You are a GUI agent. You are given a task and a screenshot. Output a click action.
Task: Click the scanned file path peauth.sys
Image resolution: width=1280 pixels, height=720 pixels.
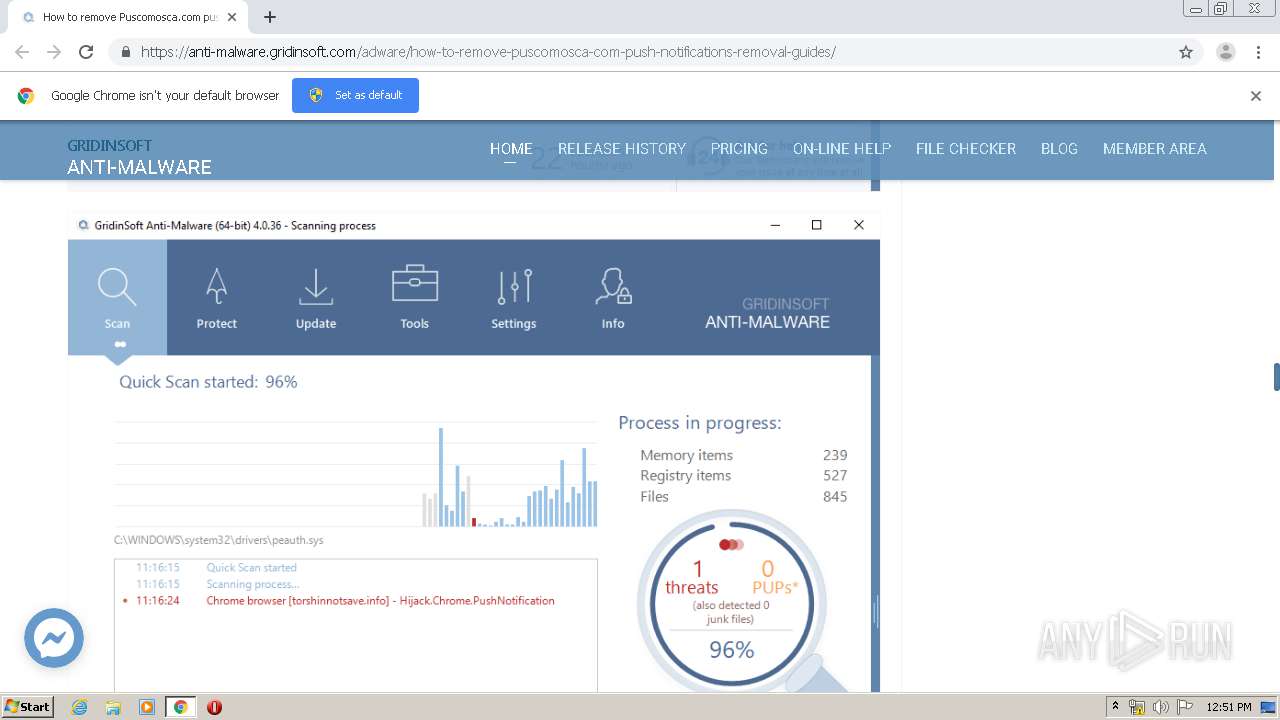[x=219, y=540]
